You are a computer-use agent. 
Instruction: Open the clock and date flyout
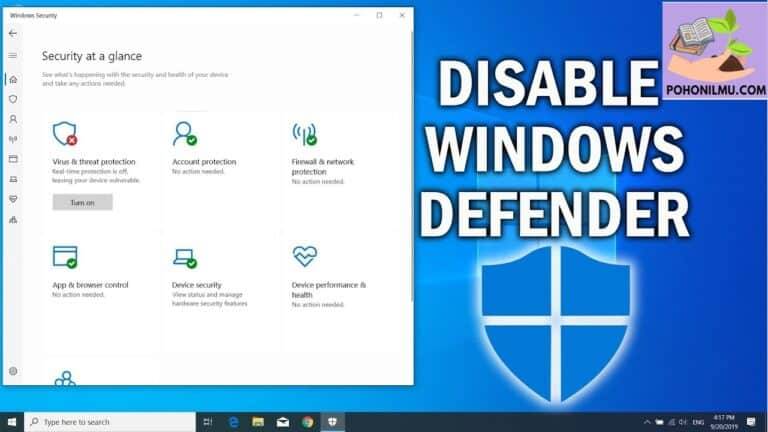click(724, 422)
